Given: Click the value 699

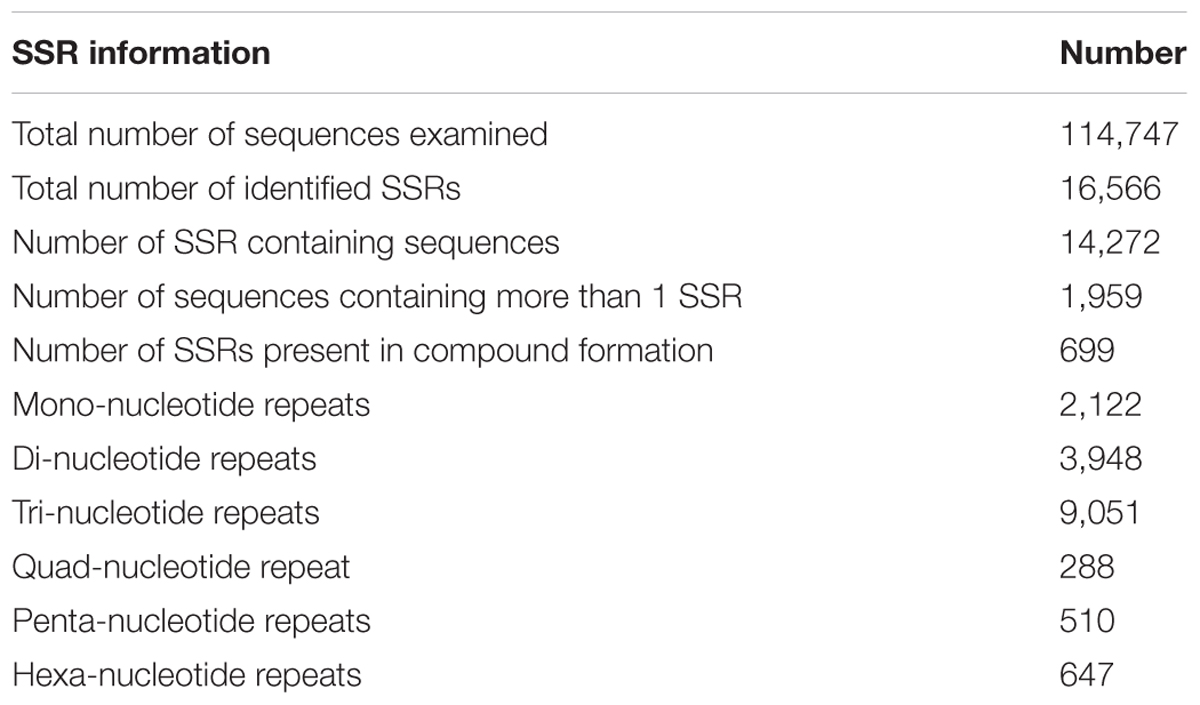Looking at the screenshot, I should coord(1087,350).
